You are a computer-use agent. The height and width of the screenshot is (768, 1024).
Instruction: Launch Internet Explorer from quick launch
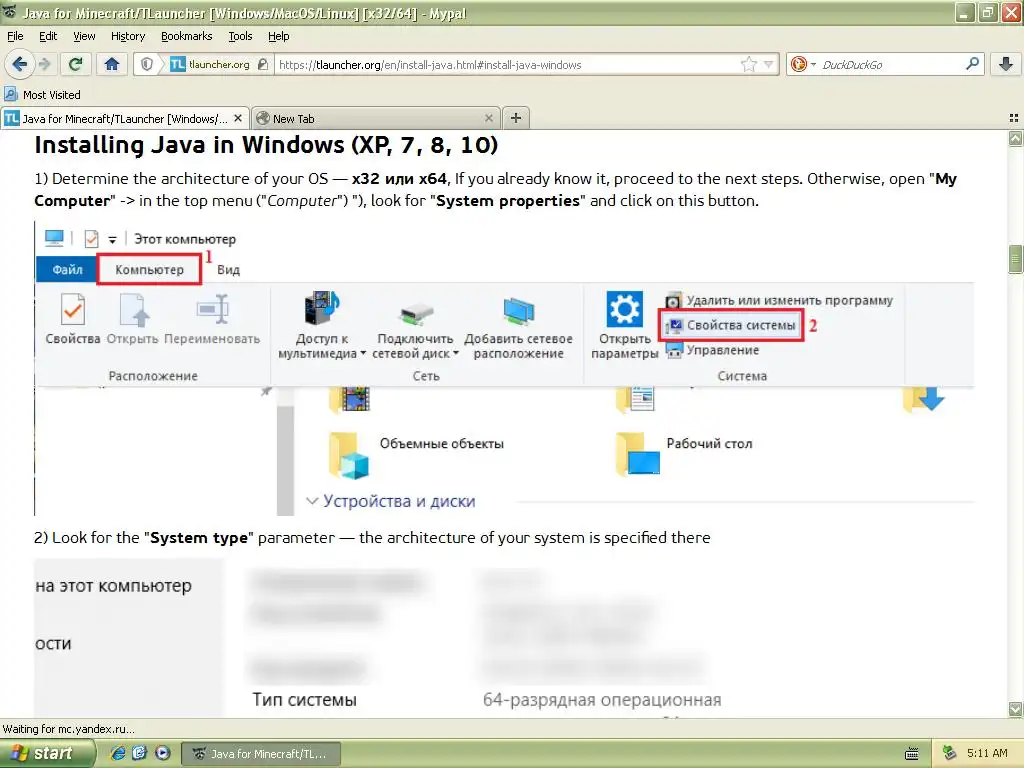point(118,754)
